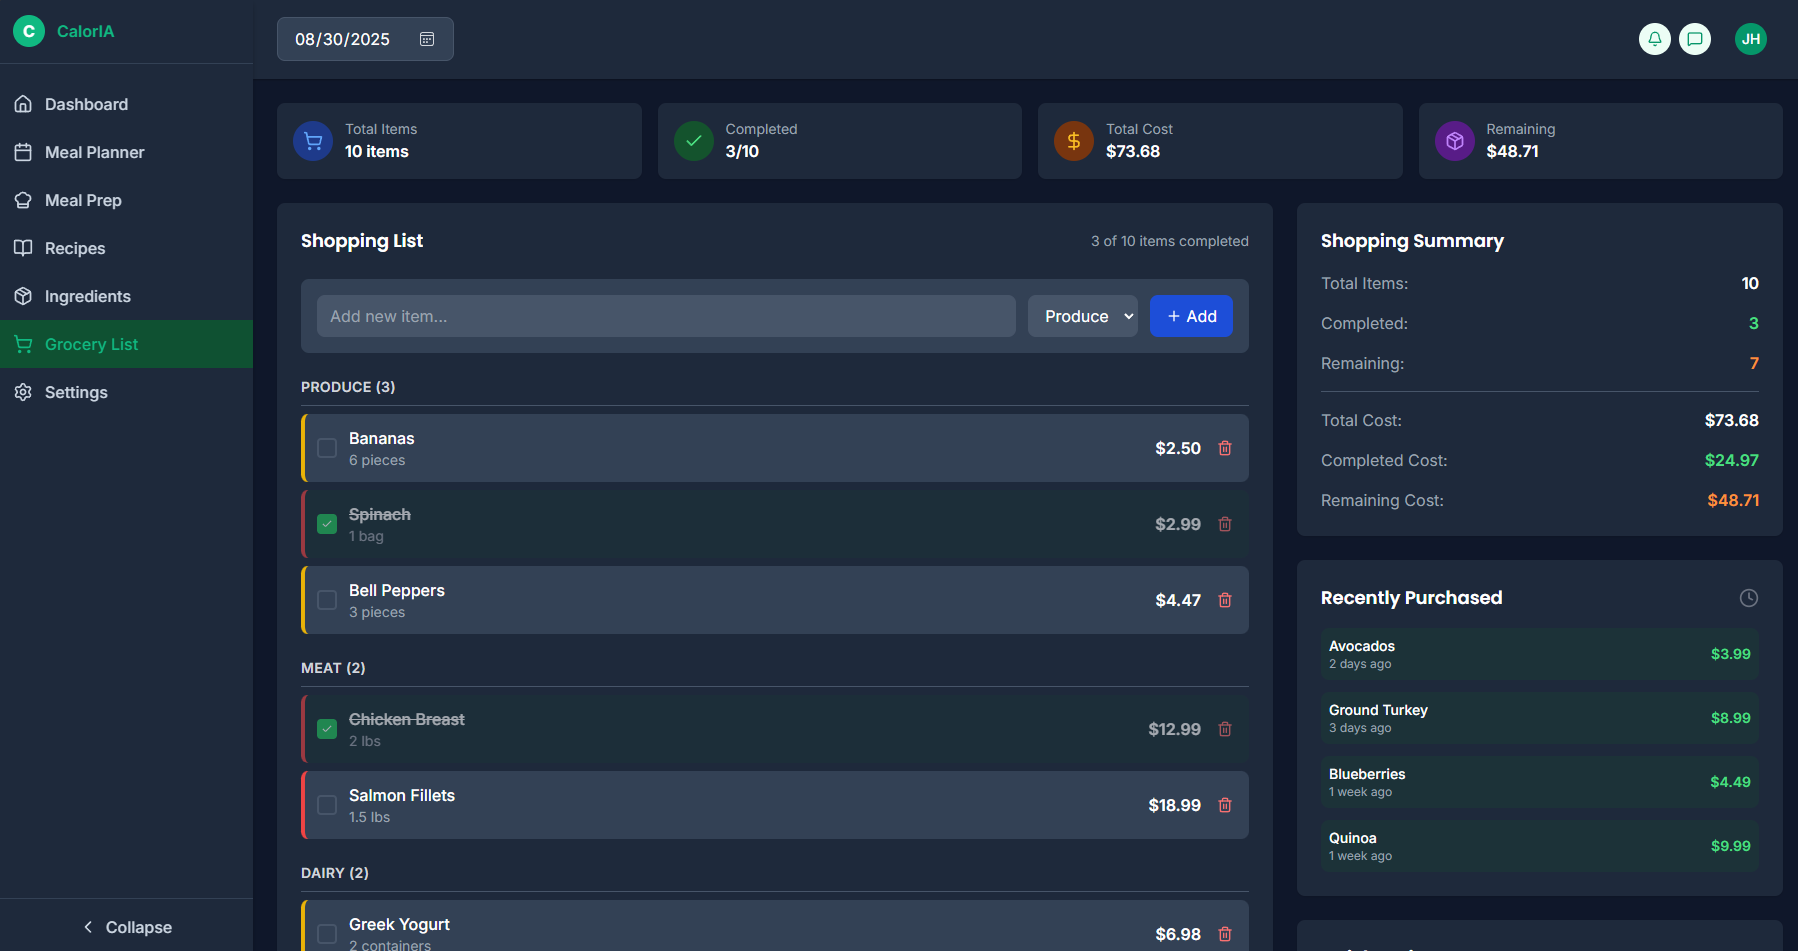Click the Bananas $2.50 price
The height and width of the screenshot is (951, 1798).
[1178, 448]
